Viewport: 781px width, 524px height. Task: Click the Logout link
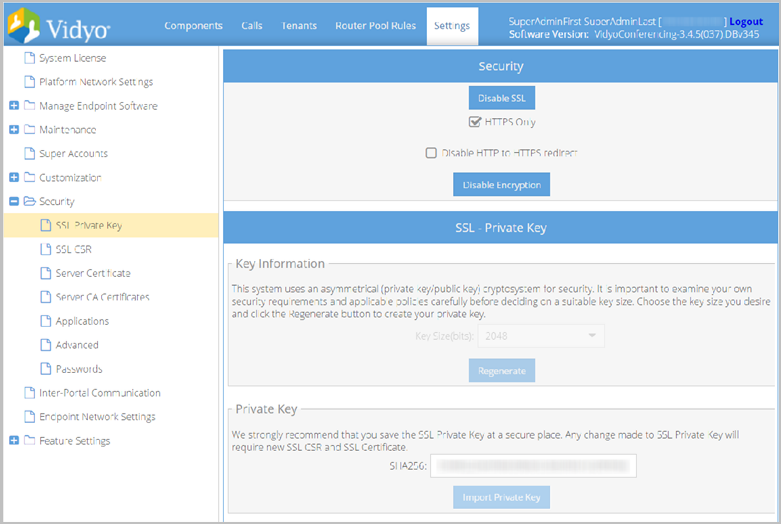pos(746,21)
